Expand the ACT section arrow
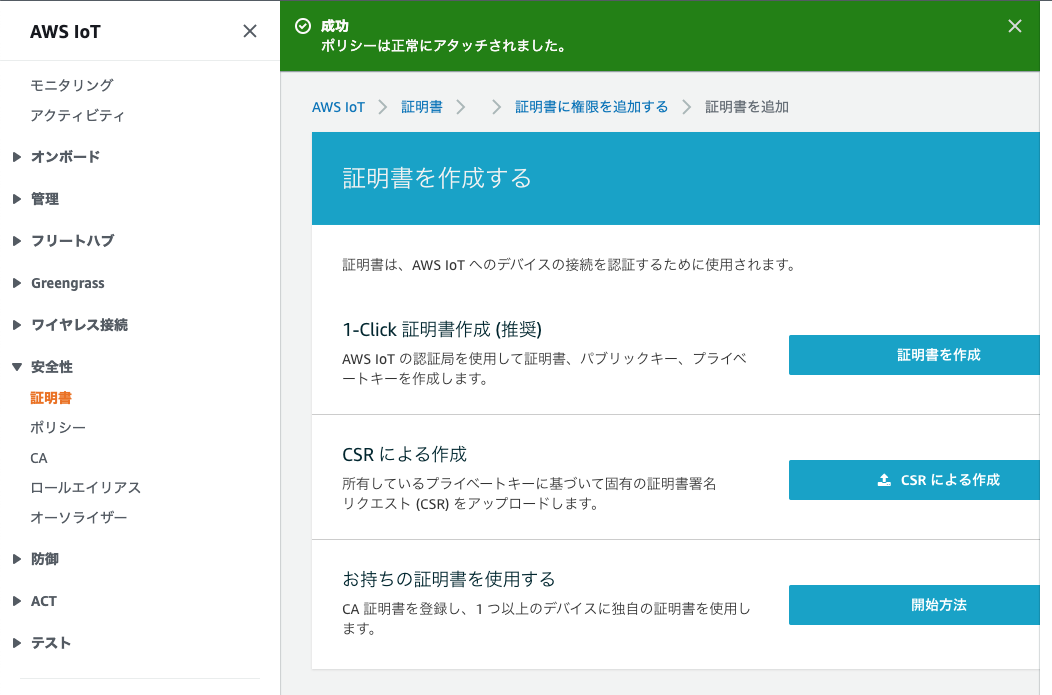 pyautogui.click(x=17, y=601)
